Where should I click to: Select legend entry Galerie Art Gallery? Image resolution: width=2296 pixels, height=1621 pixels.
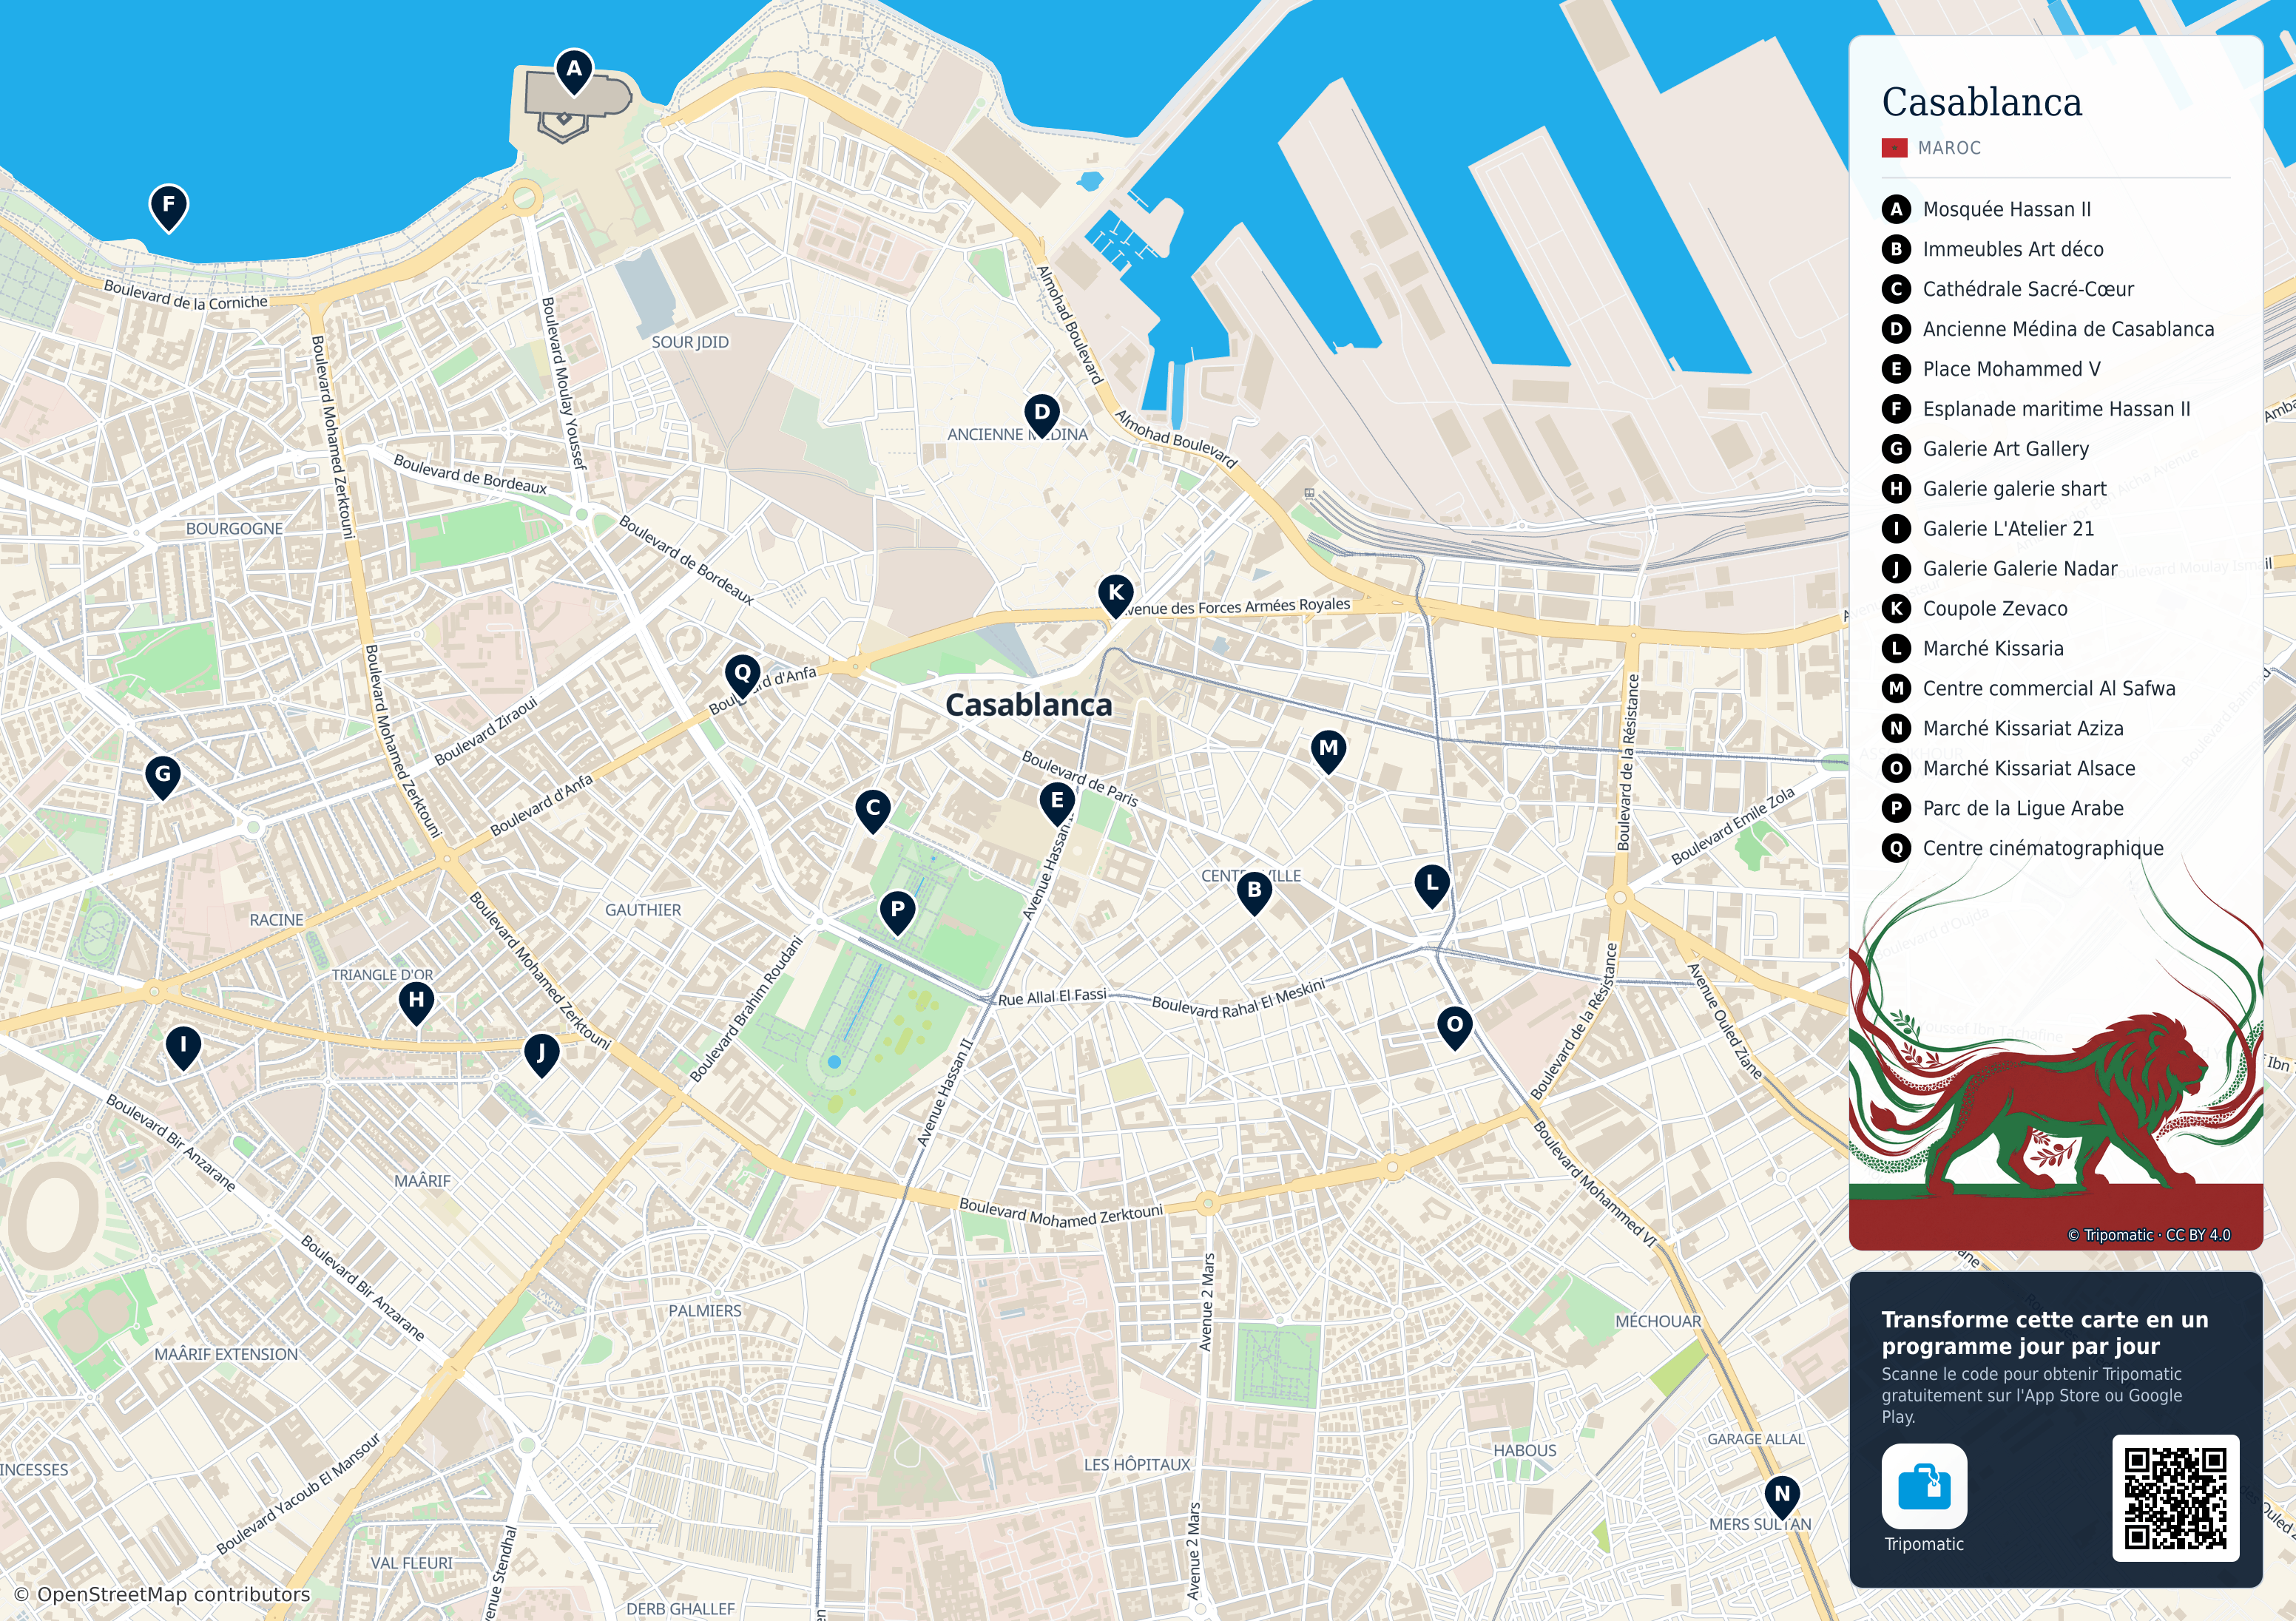point(1985,449)
